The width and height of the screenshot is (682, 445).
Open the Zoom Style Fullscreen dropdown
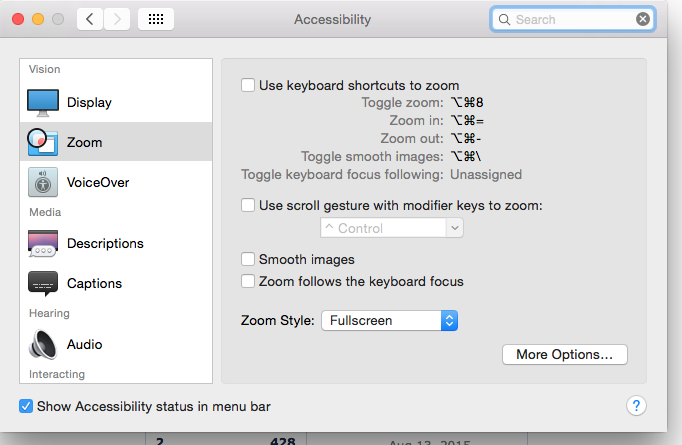click(x=389, y=321)
